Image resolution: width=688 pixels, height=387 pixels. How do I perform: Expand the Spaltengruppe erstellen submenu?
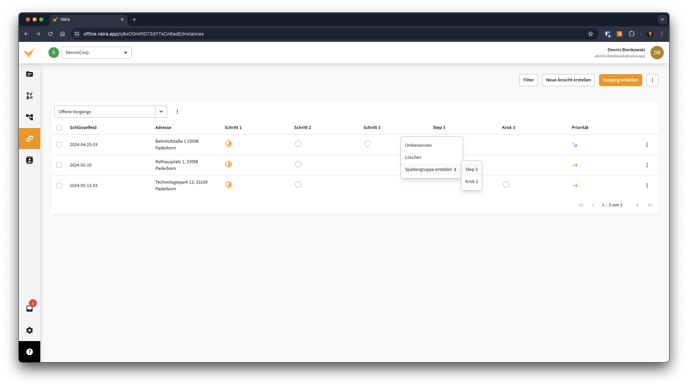[x=431, y=169]
